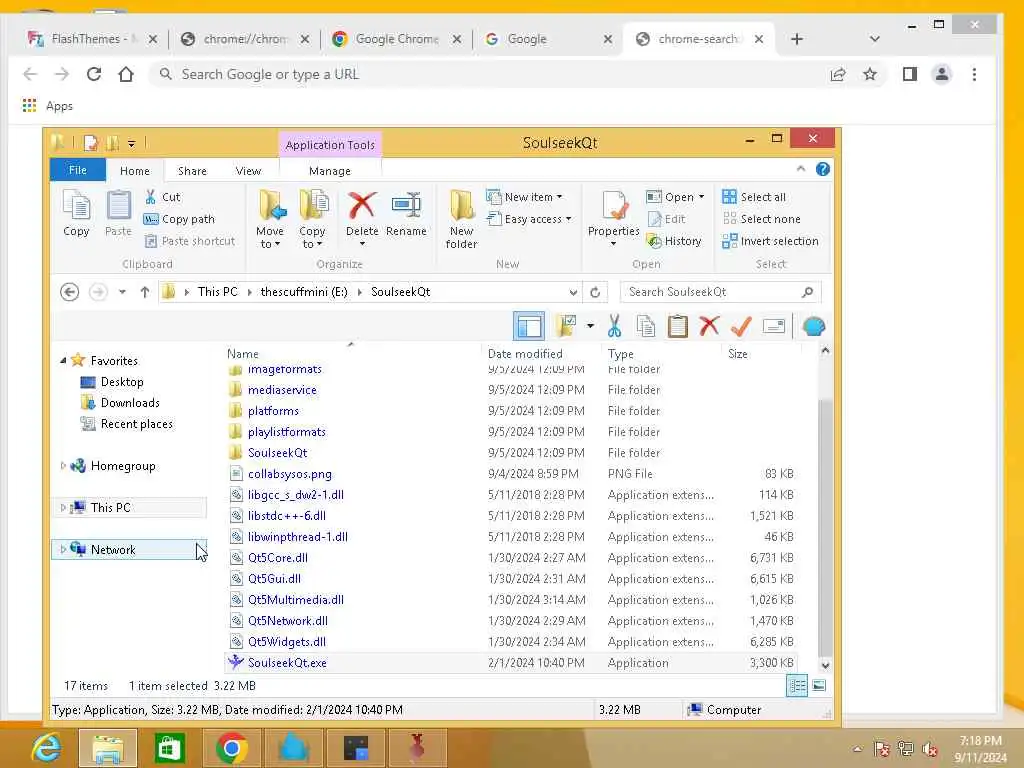Click the red X icon in lower toolbar

click(709, 326)
